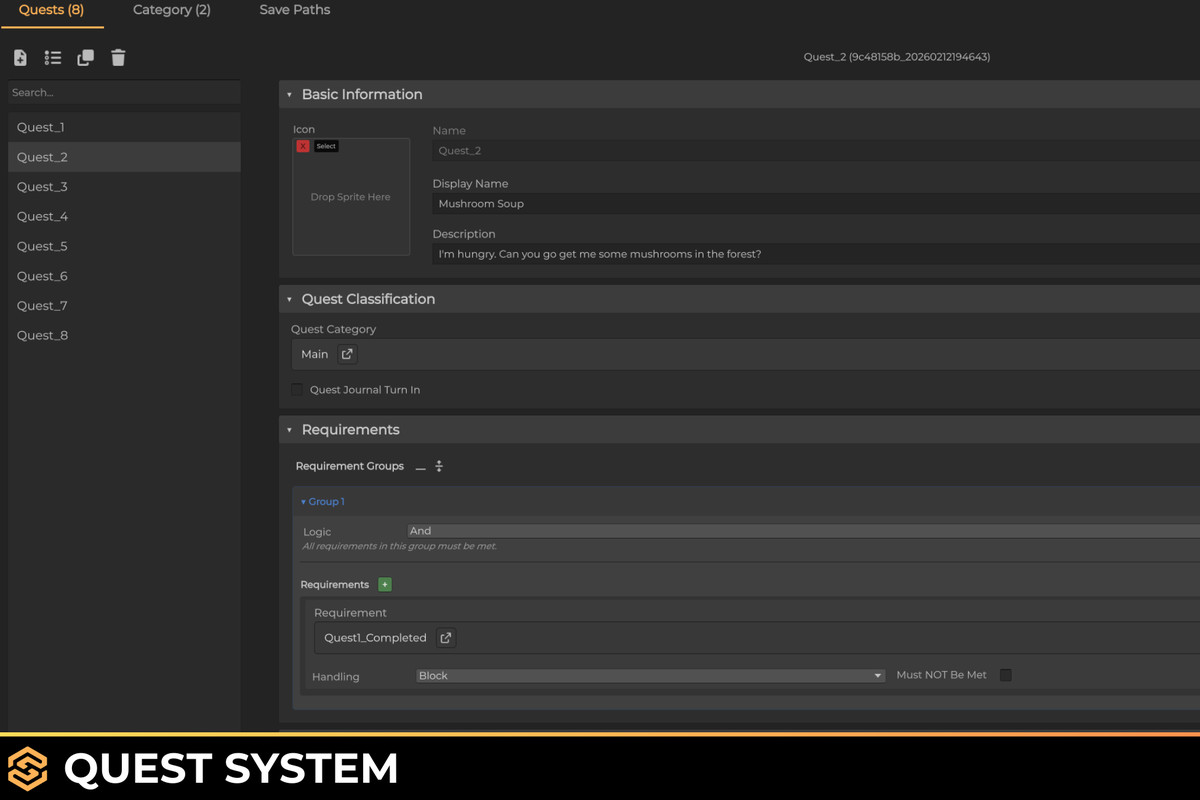The height and width of the screenshot is (800, 1200).
Task: Clear the quest icon with the red X
Action: (x=303, y=145)
